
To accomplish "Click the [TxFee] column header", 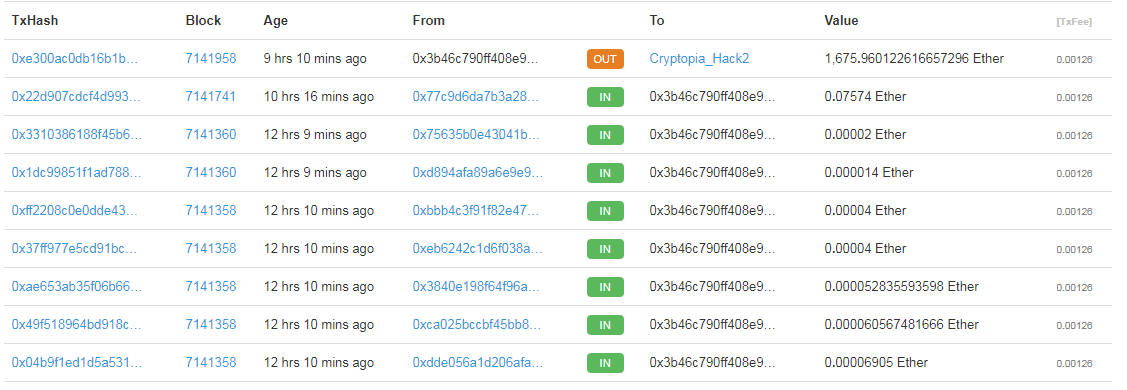I will click(x=1074, y=22).
